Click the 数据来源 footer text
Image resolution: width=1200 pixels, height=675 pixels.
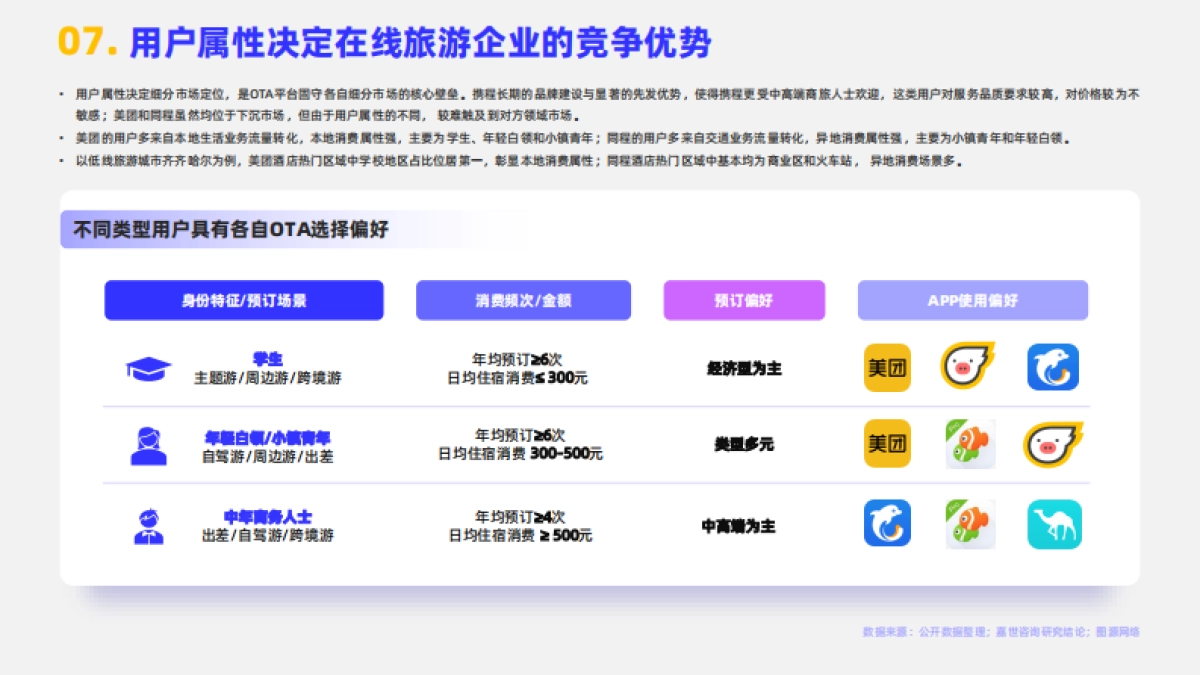pyautogui.click(x=1000, y=631)
